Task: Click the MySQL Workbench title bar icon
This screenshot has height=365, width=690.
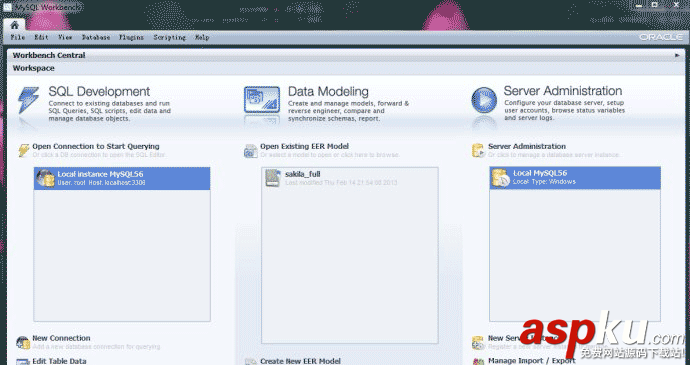Action: click(x=7, y=7)
